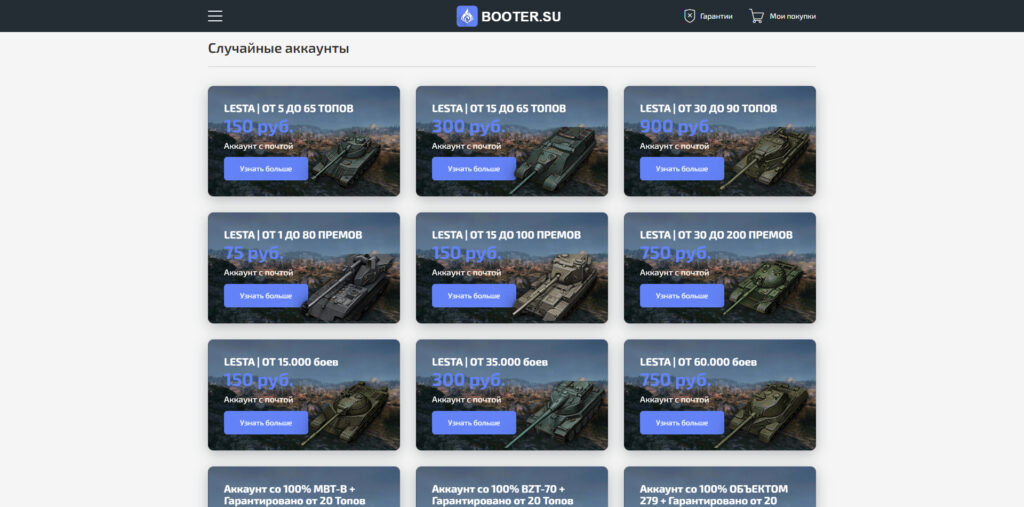Click title LESTA | ОТ 5 ДО 65 ТОПОВ
This screenshot has width=1024, height=507.
(x=291, y=108)
